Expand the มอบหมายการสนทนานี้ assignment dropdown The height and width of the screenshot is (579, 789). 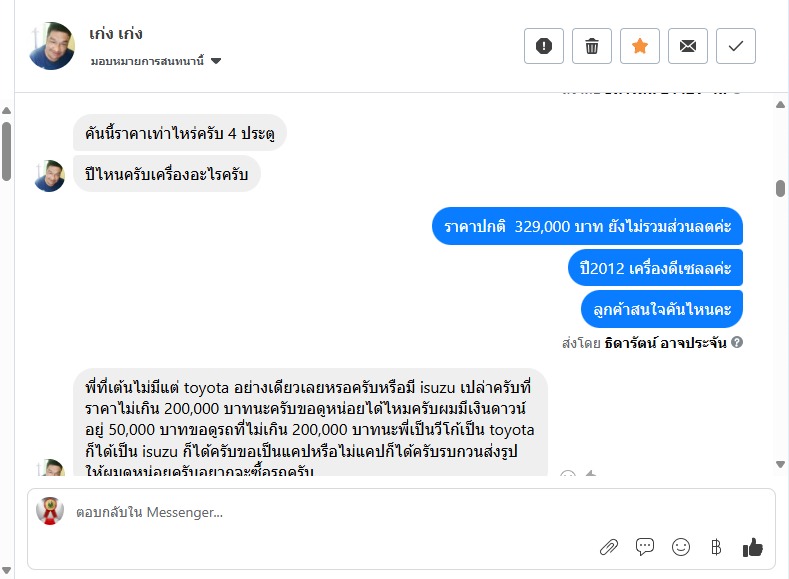point(216,61)
